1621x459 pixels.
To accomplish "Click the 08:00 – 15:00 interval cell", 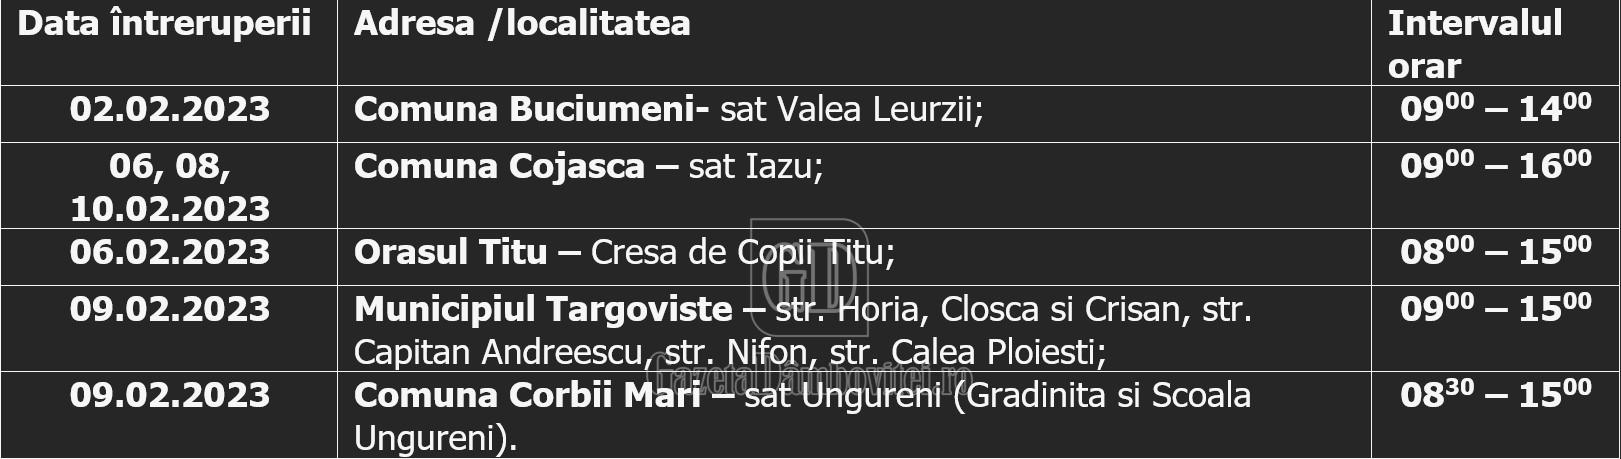I will (x=1495, y=257).
